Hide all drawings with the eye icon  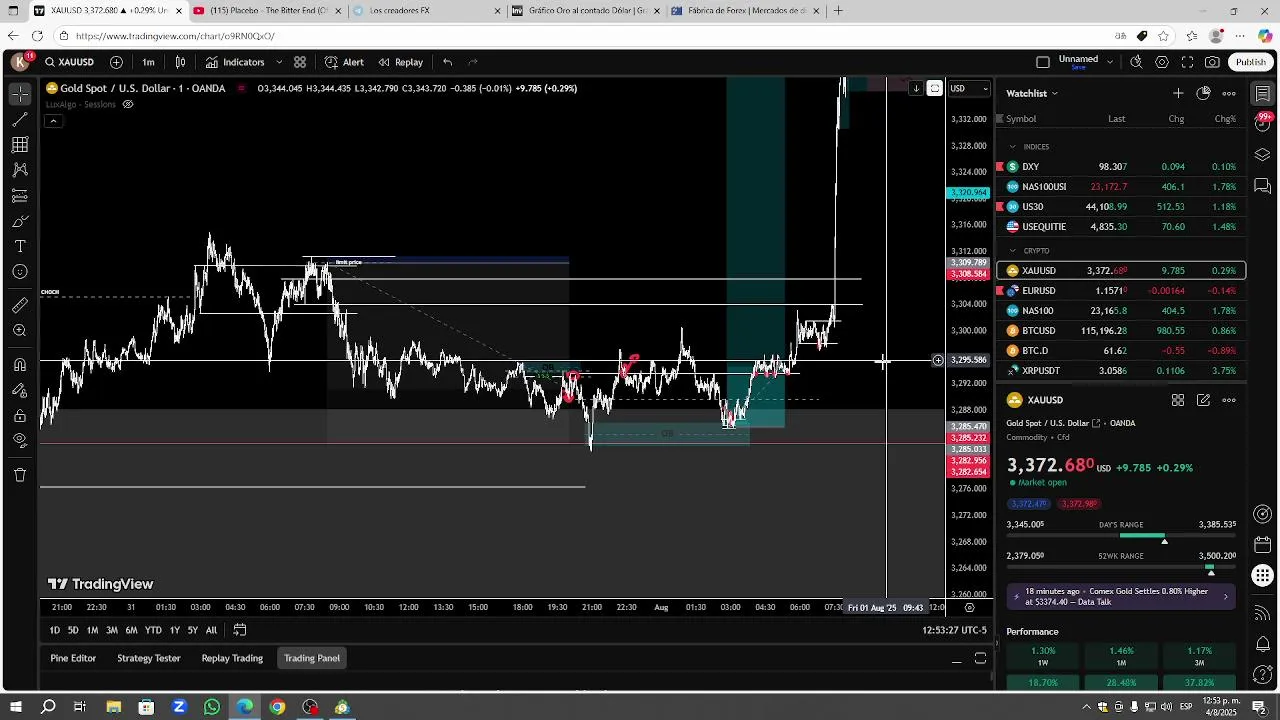click(x=20, y=440)
